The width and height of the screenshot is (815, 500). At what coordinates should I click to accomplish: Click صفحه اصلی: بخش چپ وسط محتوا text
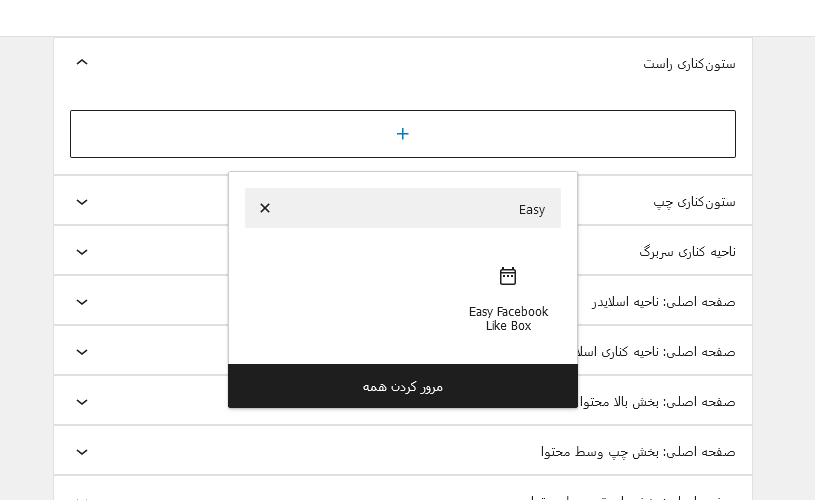click(638, 452)
